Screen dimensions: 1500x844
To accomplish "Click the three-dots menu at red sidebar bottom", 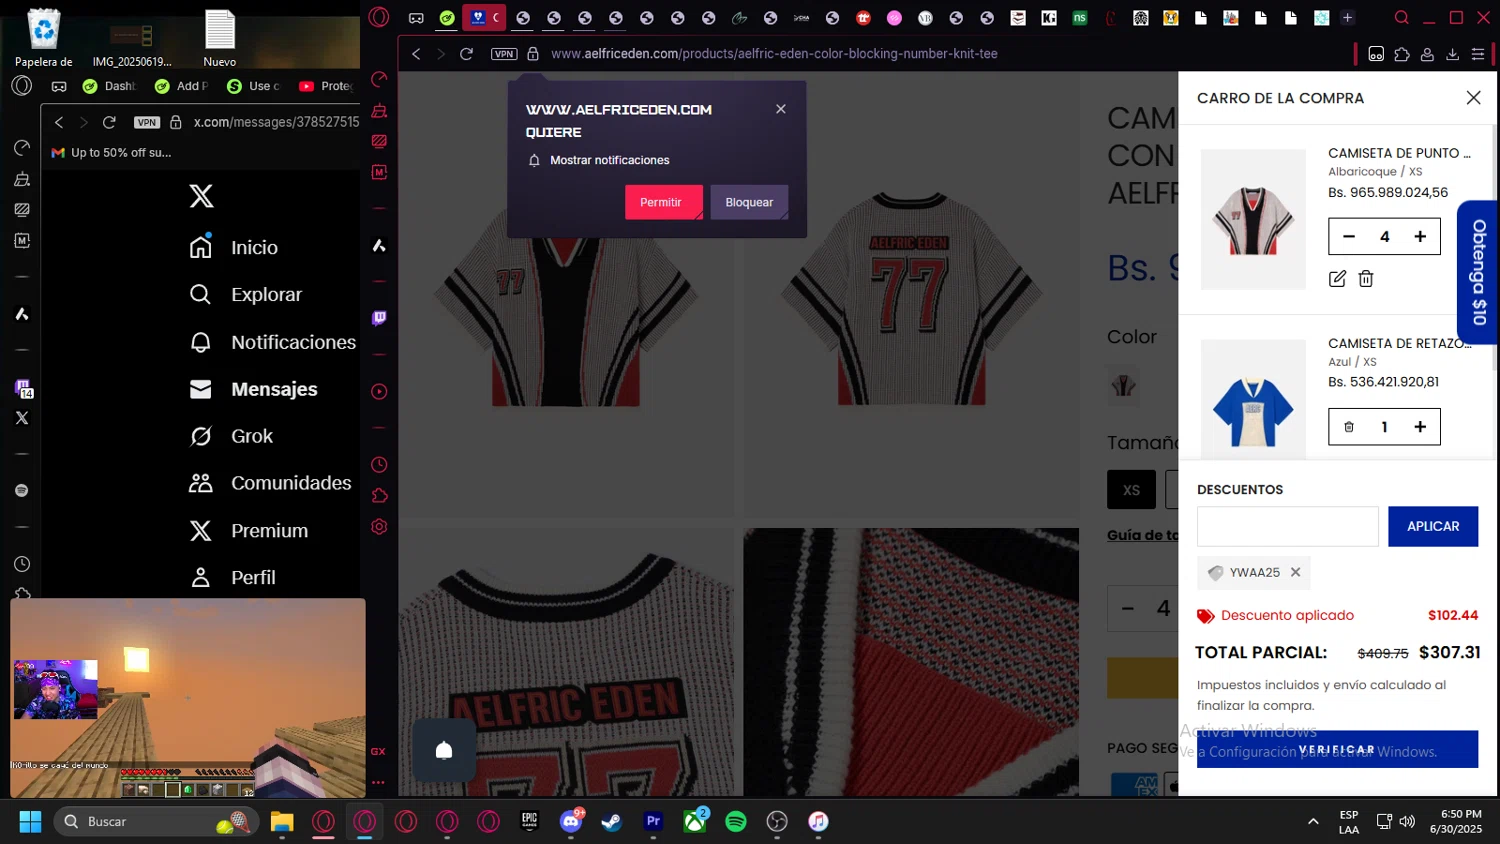I will [378, 782].
